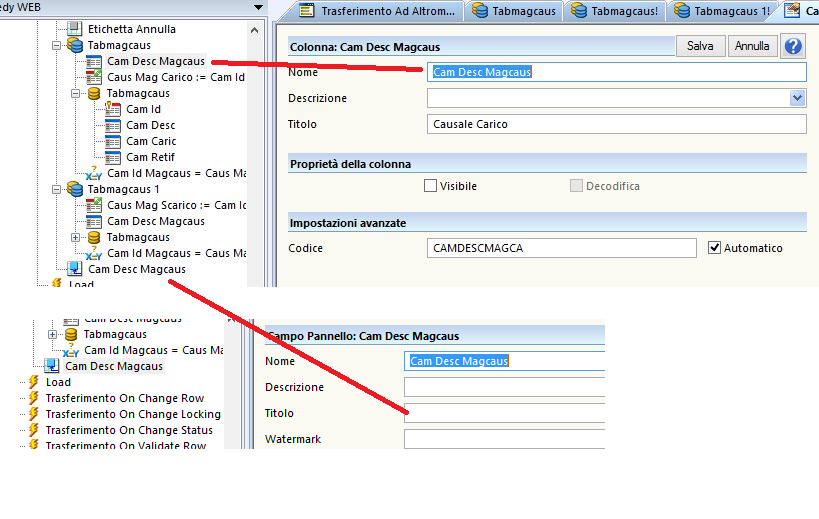The image size is (819, 519).
Task: Toggle the disabled Decodifica checkbox
Action: [x=576, y=186]
